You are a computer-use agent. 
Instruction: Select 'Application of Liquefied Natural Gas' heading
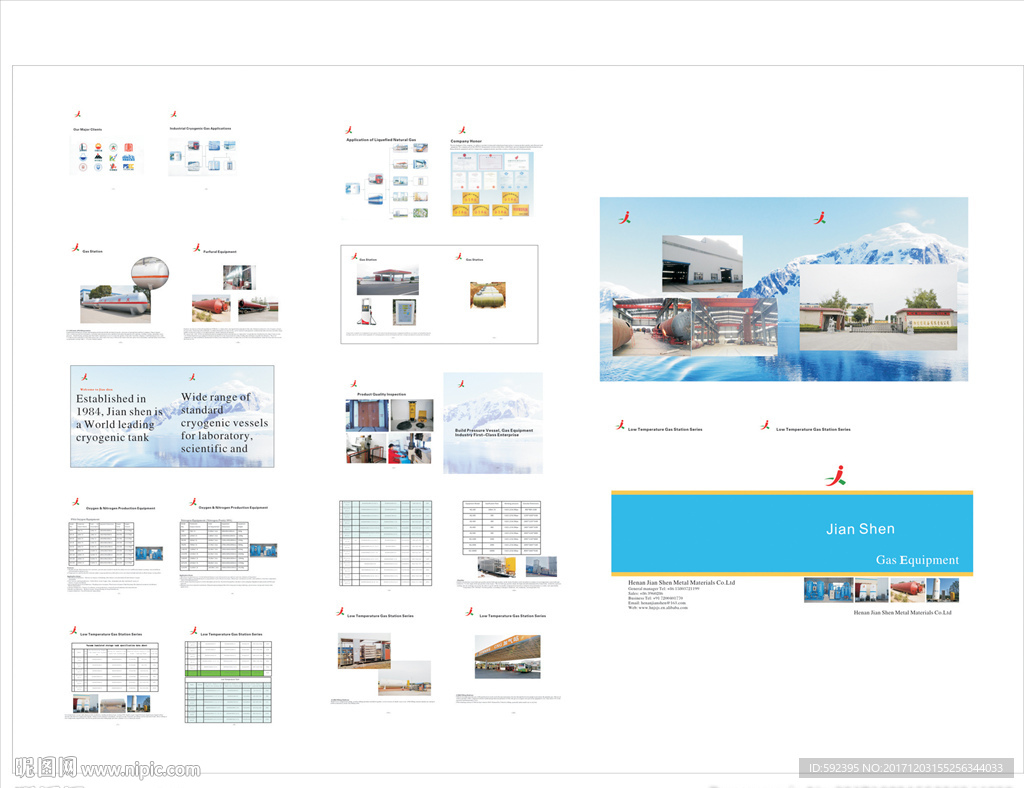pos(381,140)
